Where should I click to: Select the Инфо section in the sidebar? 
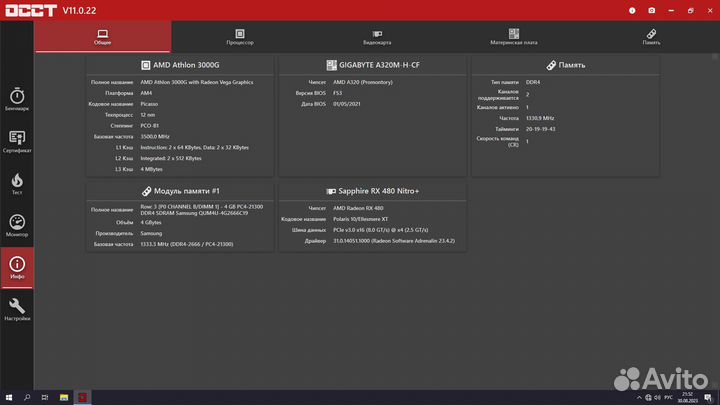17,268
